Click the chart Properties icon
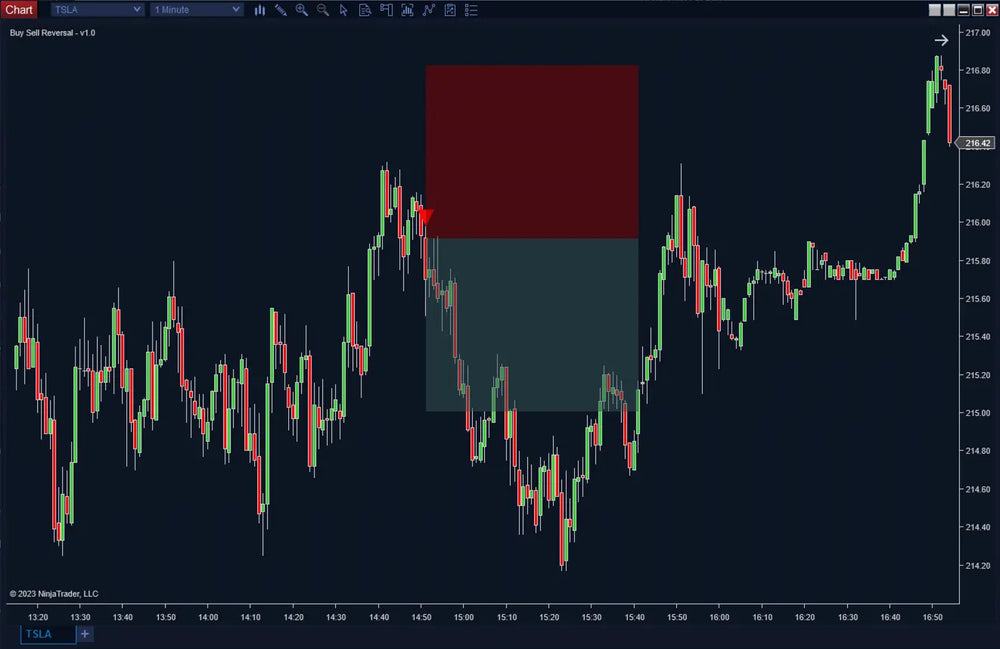This screenshot has width=1000, height=649. [449, 10]
